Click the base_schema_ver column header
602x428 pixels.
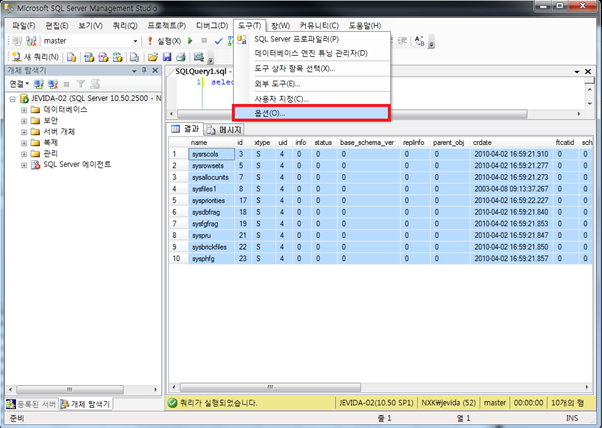click(369, 142)
